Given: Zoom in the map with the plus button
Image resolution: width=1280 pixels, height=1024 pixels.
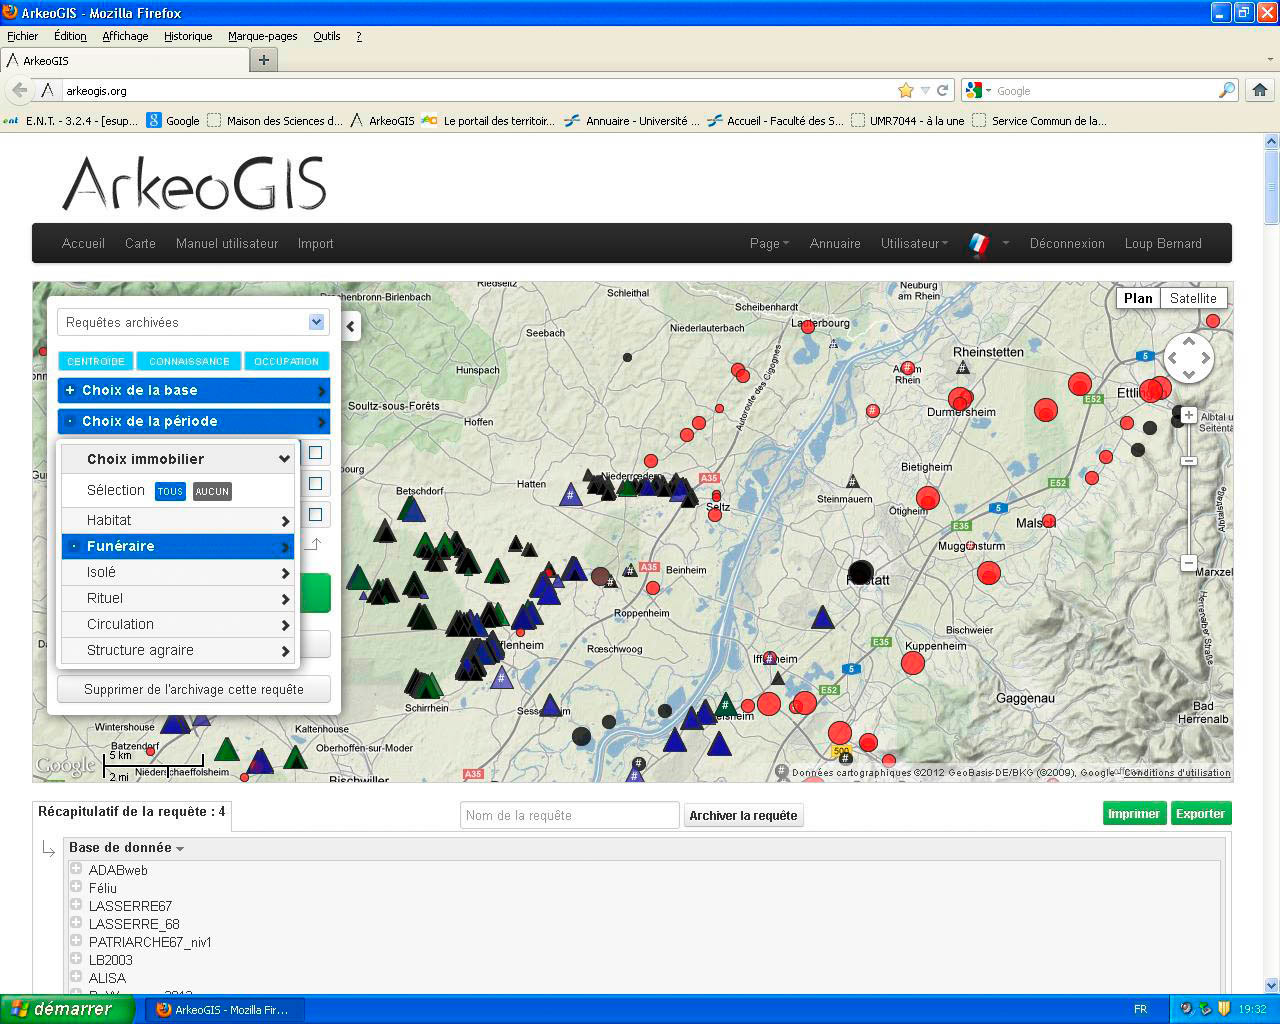Looking at the screenshot, I should (x=1189, y=415).
